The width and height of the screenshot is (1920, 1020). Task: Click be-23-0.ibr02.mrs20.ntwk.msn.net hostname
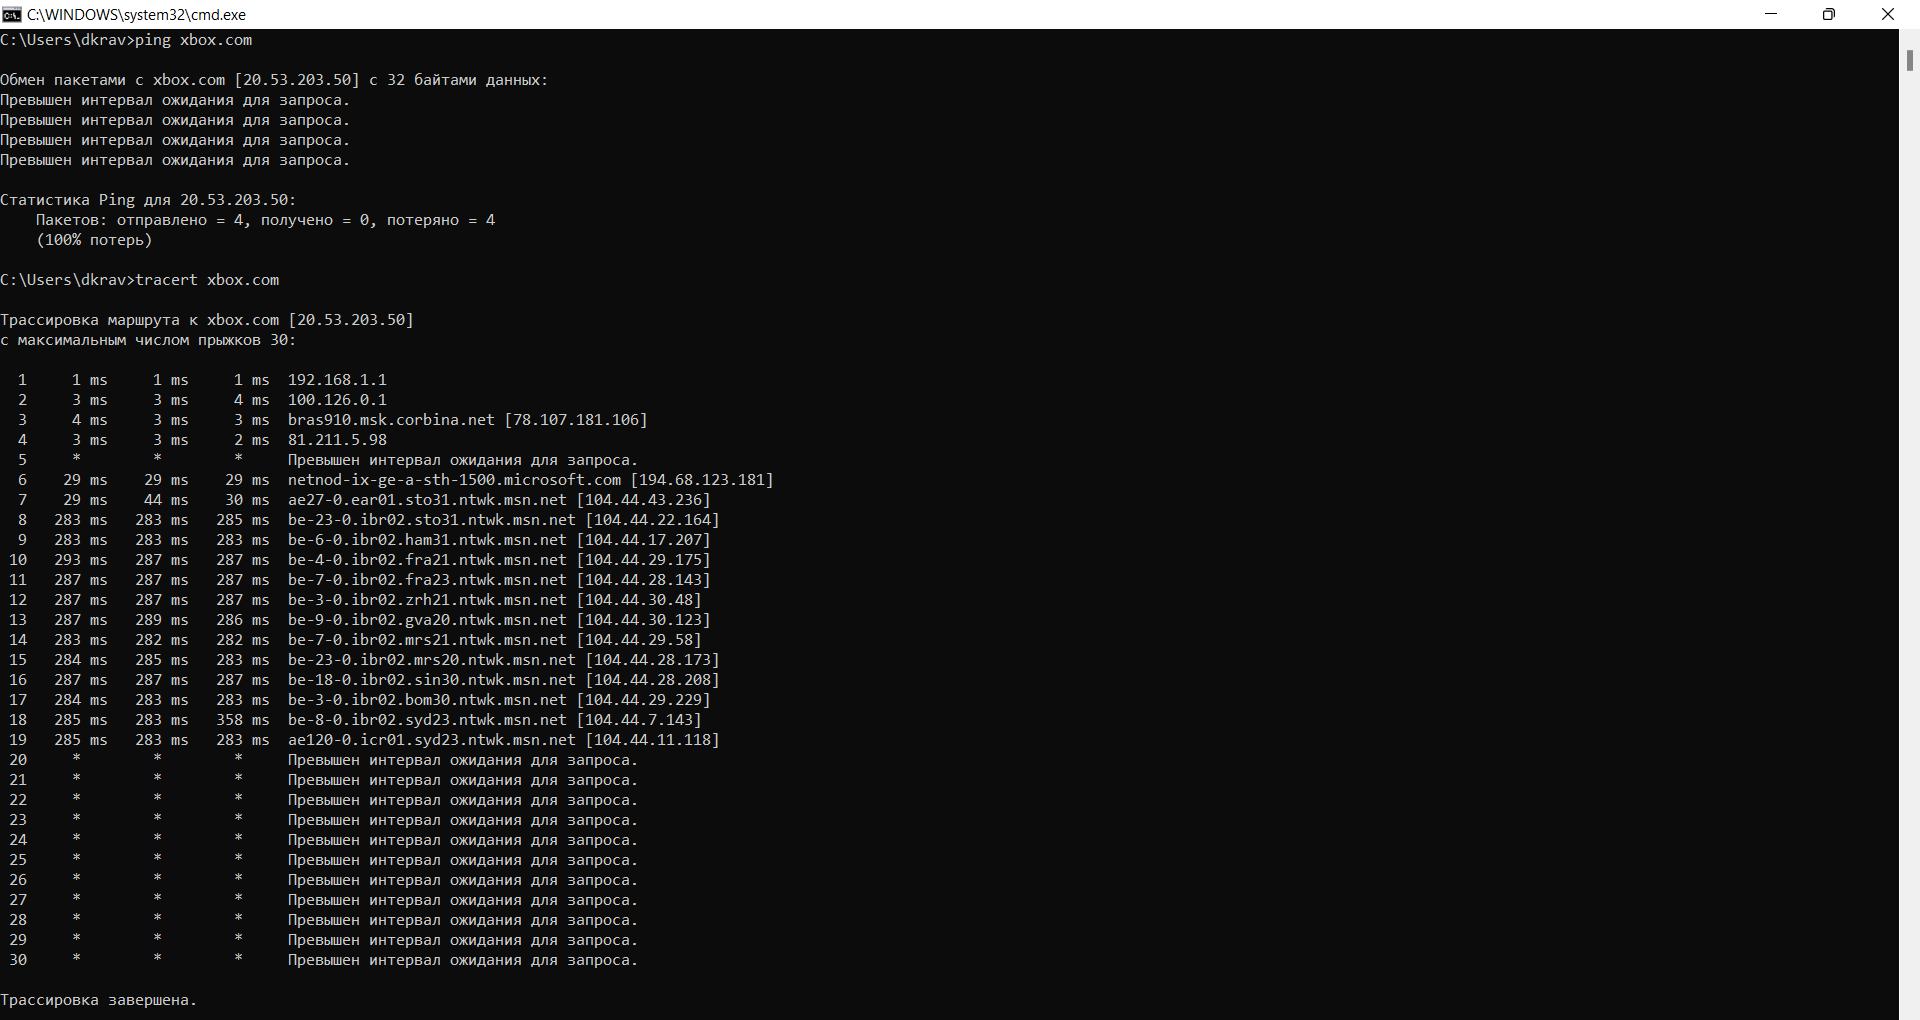point(432,660)
